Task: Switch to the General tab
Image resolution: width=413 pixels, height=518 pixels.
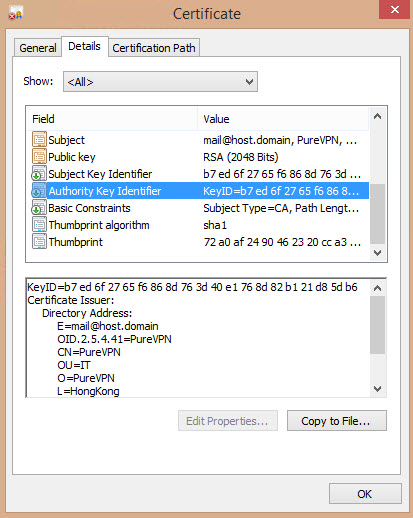Action: [38, 48]
